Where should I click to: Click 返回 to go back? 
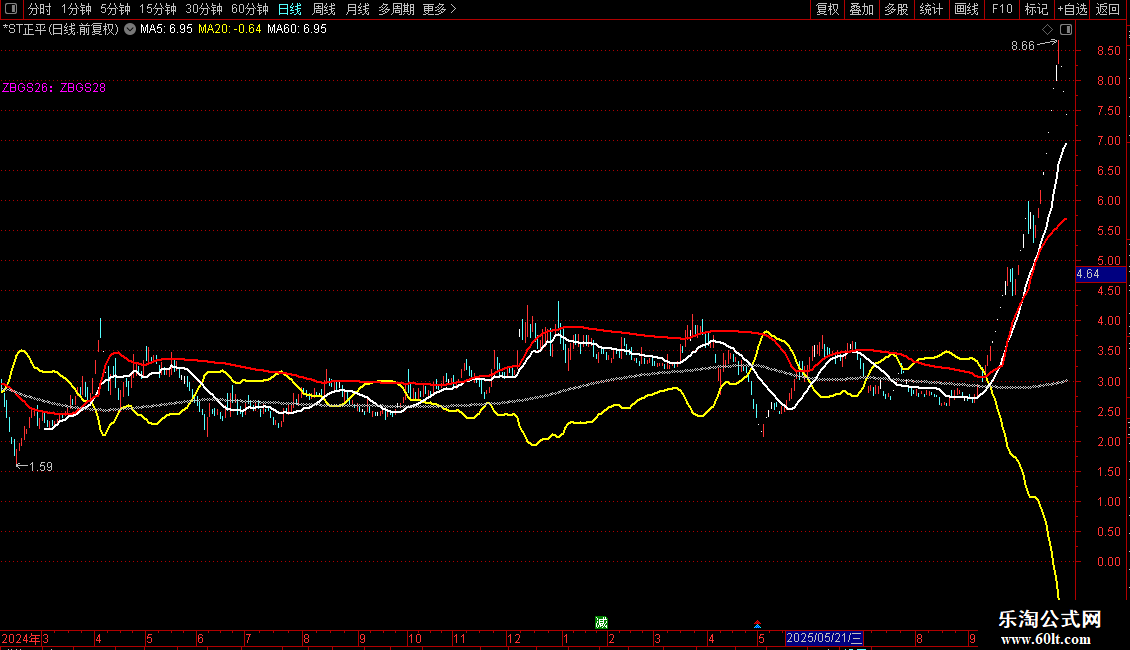tap(1108, 9)
